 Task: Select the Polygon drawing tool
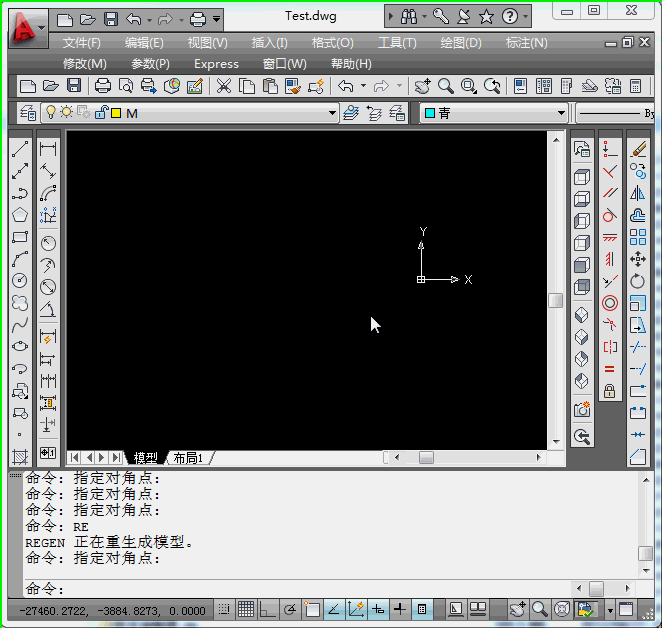click(x=19, y=215)
